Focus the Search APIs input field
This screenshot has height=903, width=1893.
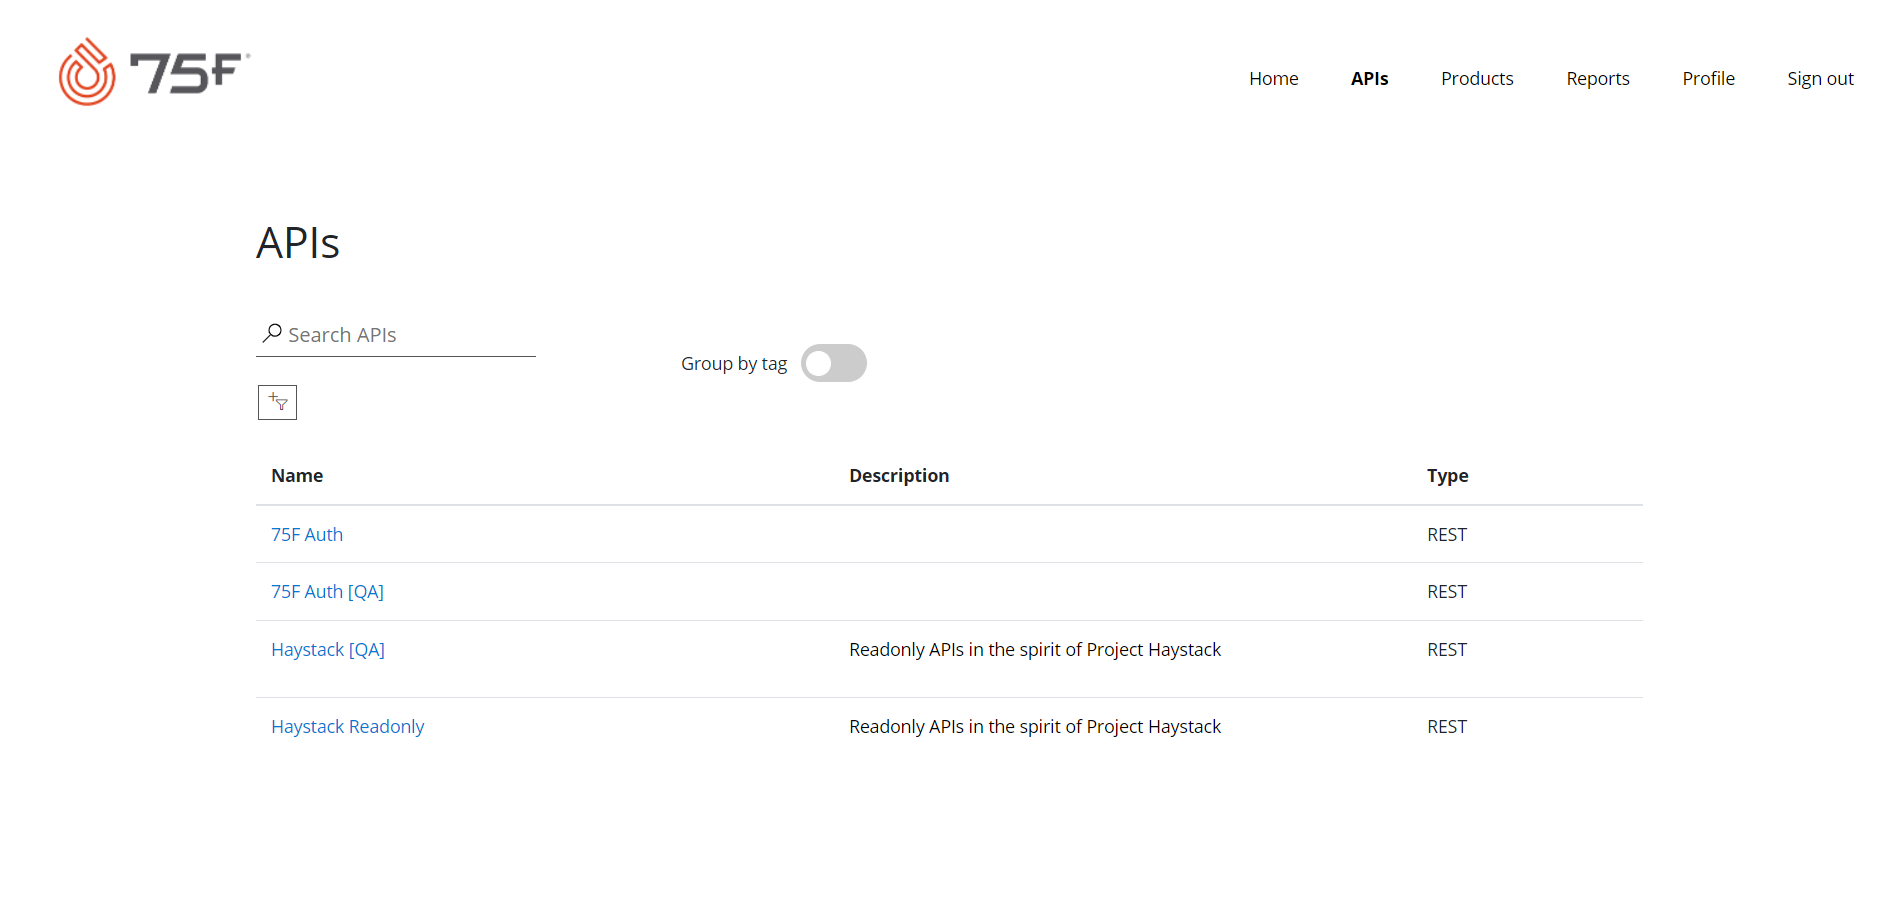(x=396, y=335)
